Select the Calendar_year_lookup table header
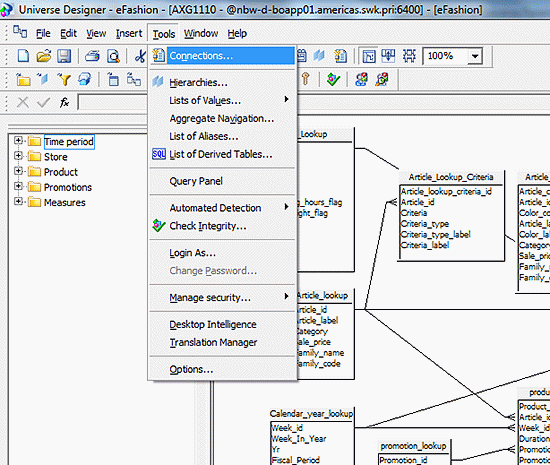The width and height of the screenshot is (550, 465). (311, 414)
